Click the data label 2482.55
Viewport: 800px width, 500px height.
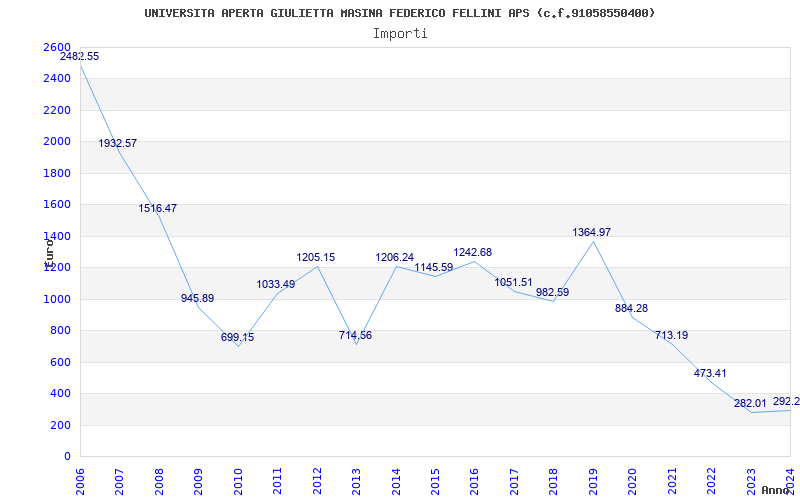(80, 57)
